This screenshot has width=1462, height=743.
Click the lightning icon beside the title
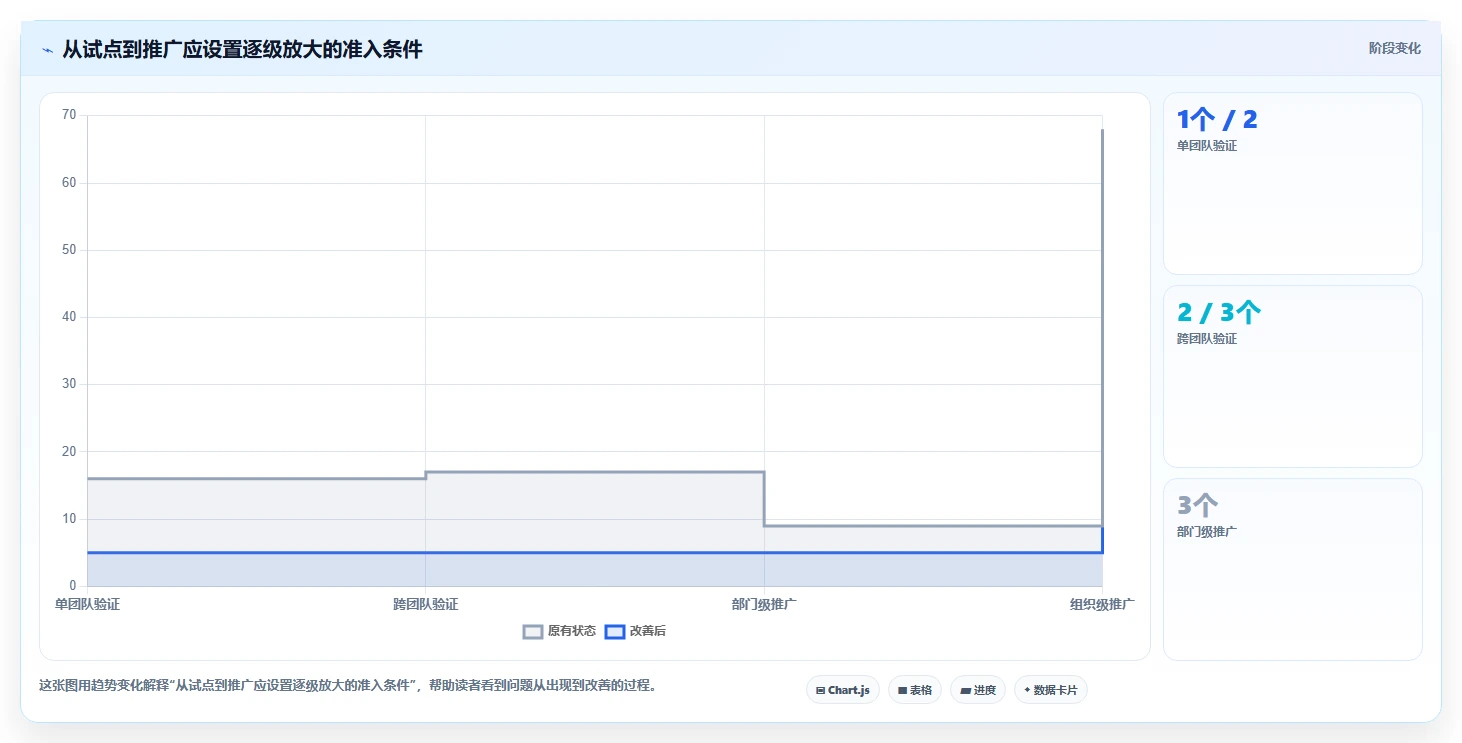(x=47, y=50)
